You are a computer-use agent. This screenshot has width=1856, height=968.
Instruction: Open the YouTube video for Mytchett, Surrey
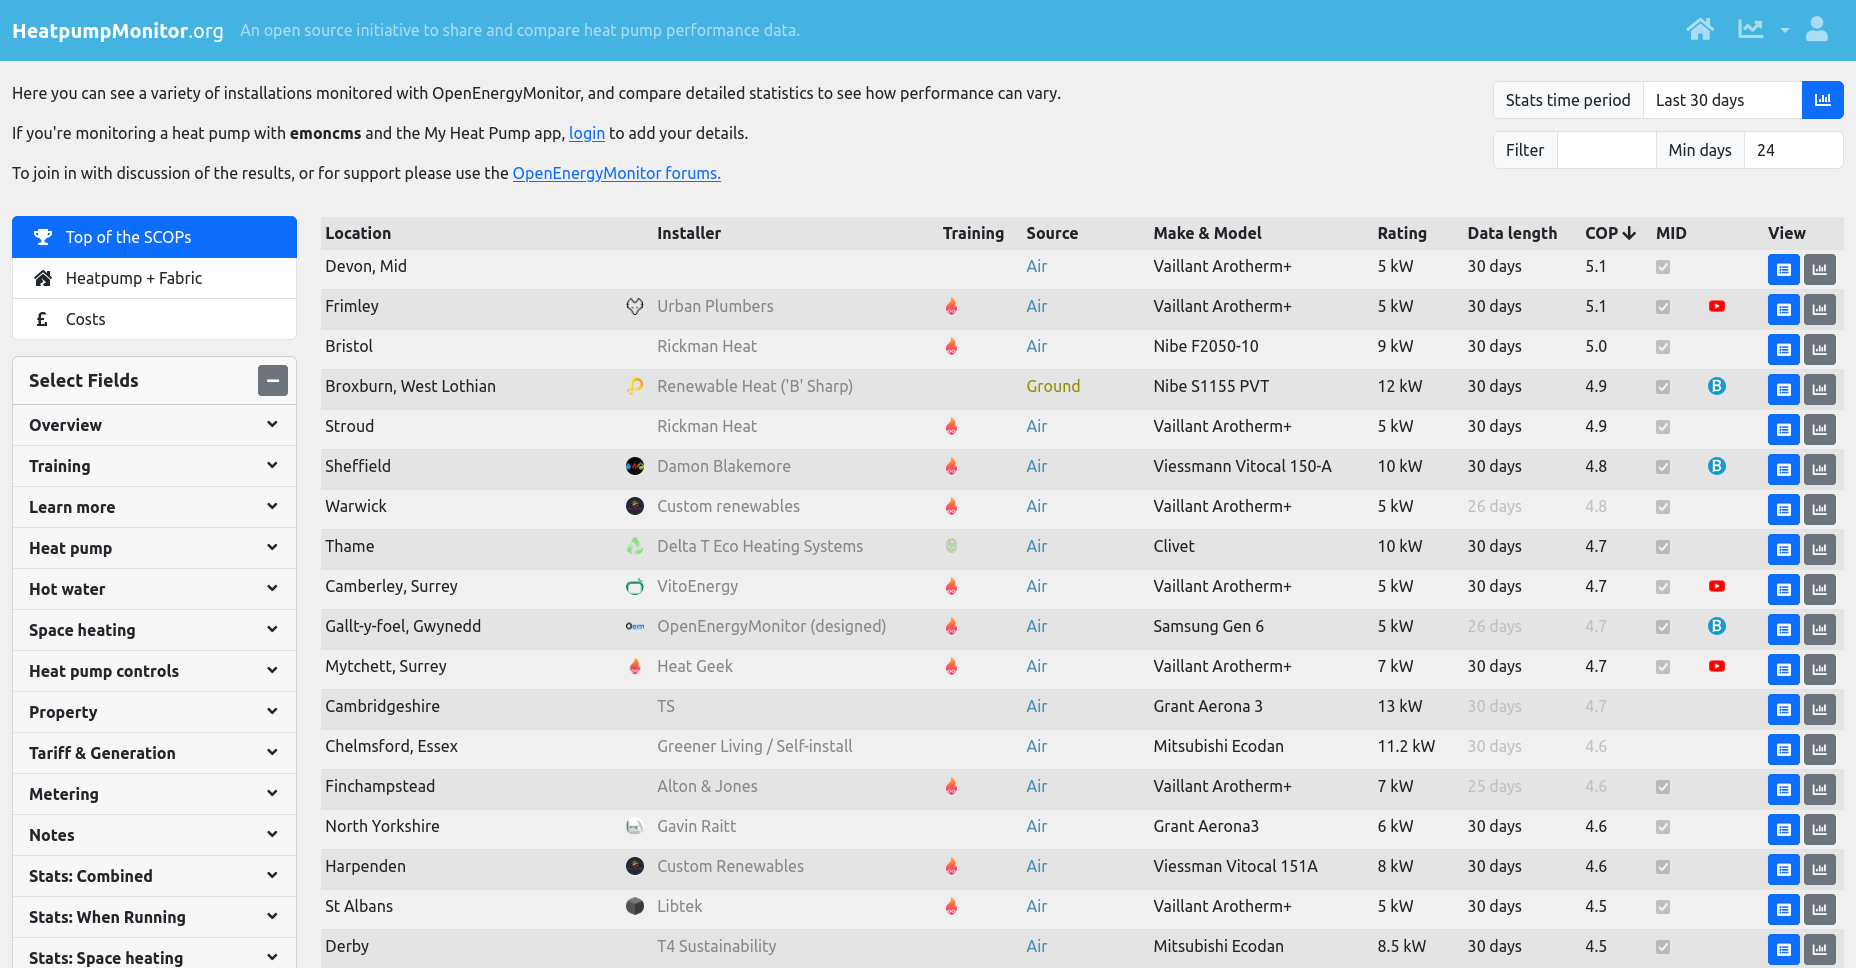pos(1717,666)
